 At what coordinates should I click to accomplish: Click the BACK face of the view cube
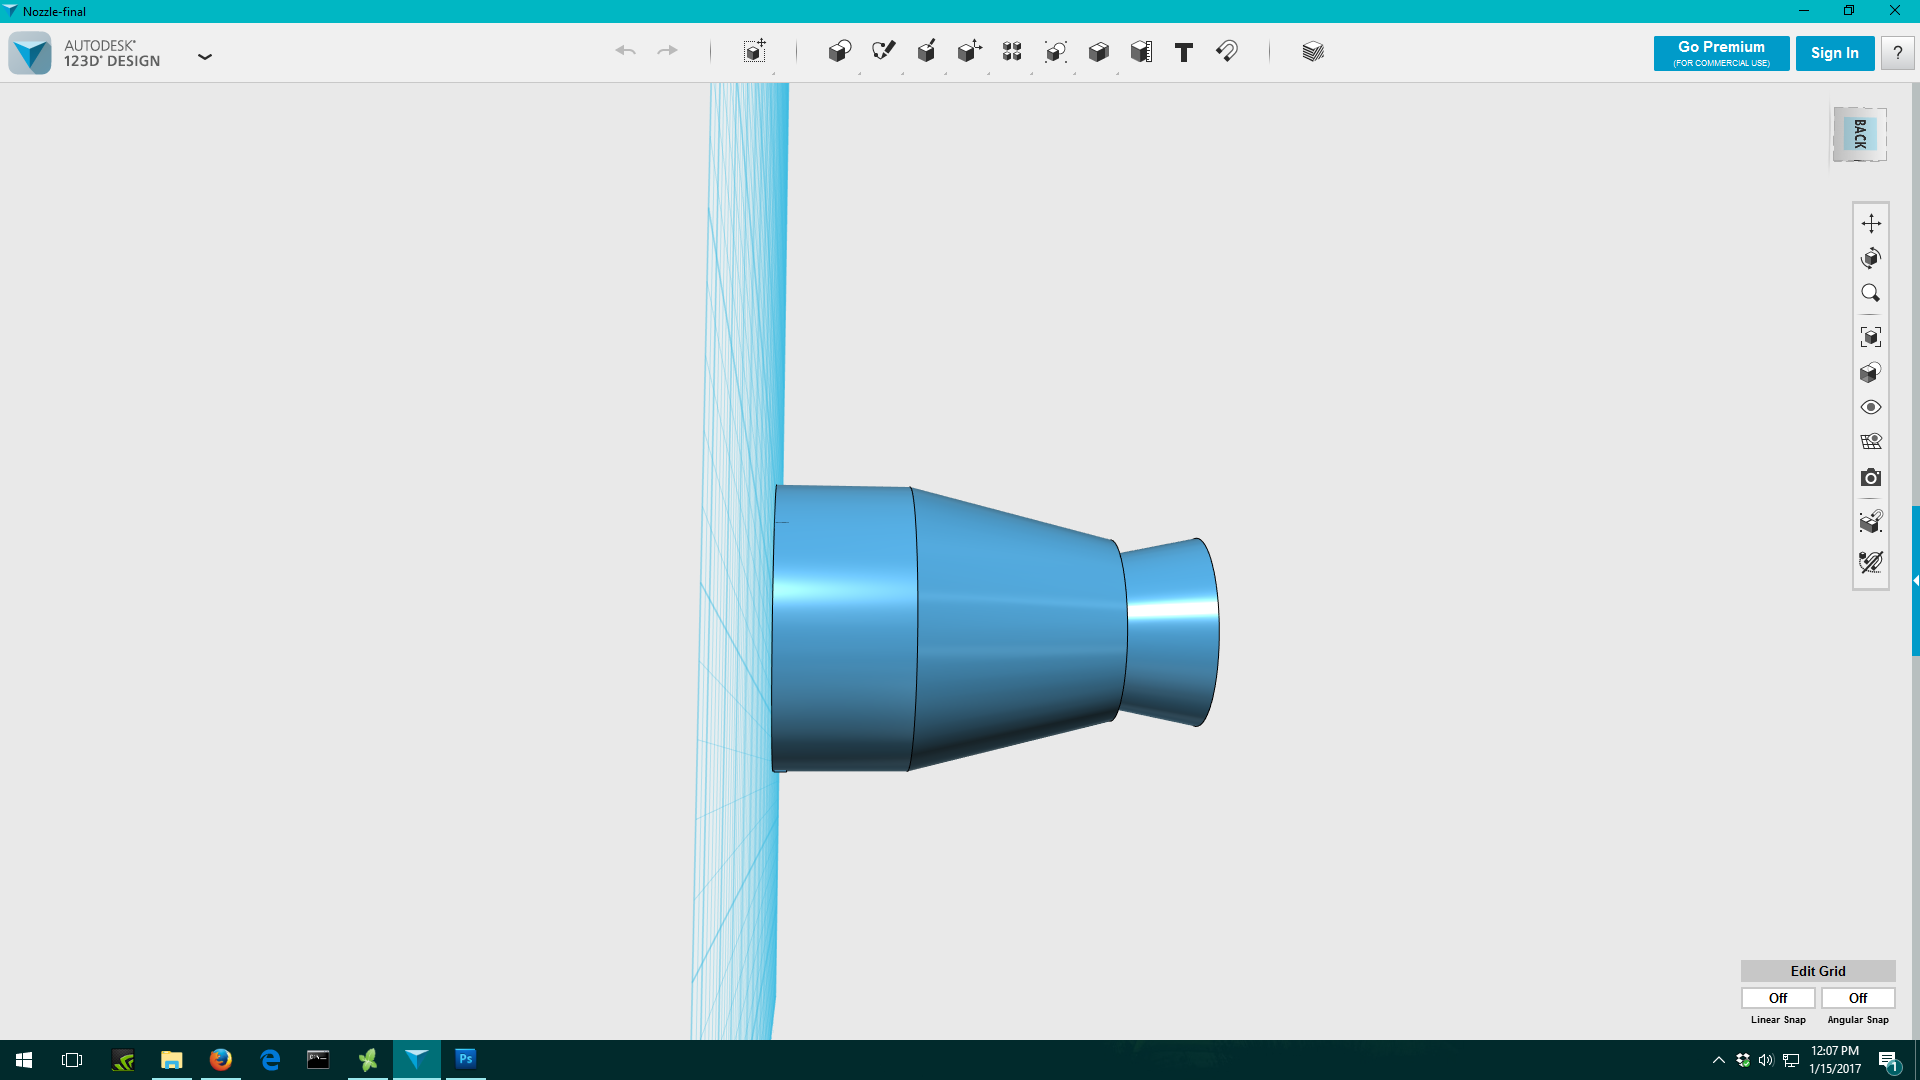[x=1858, y=133]
